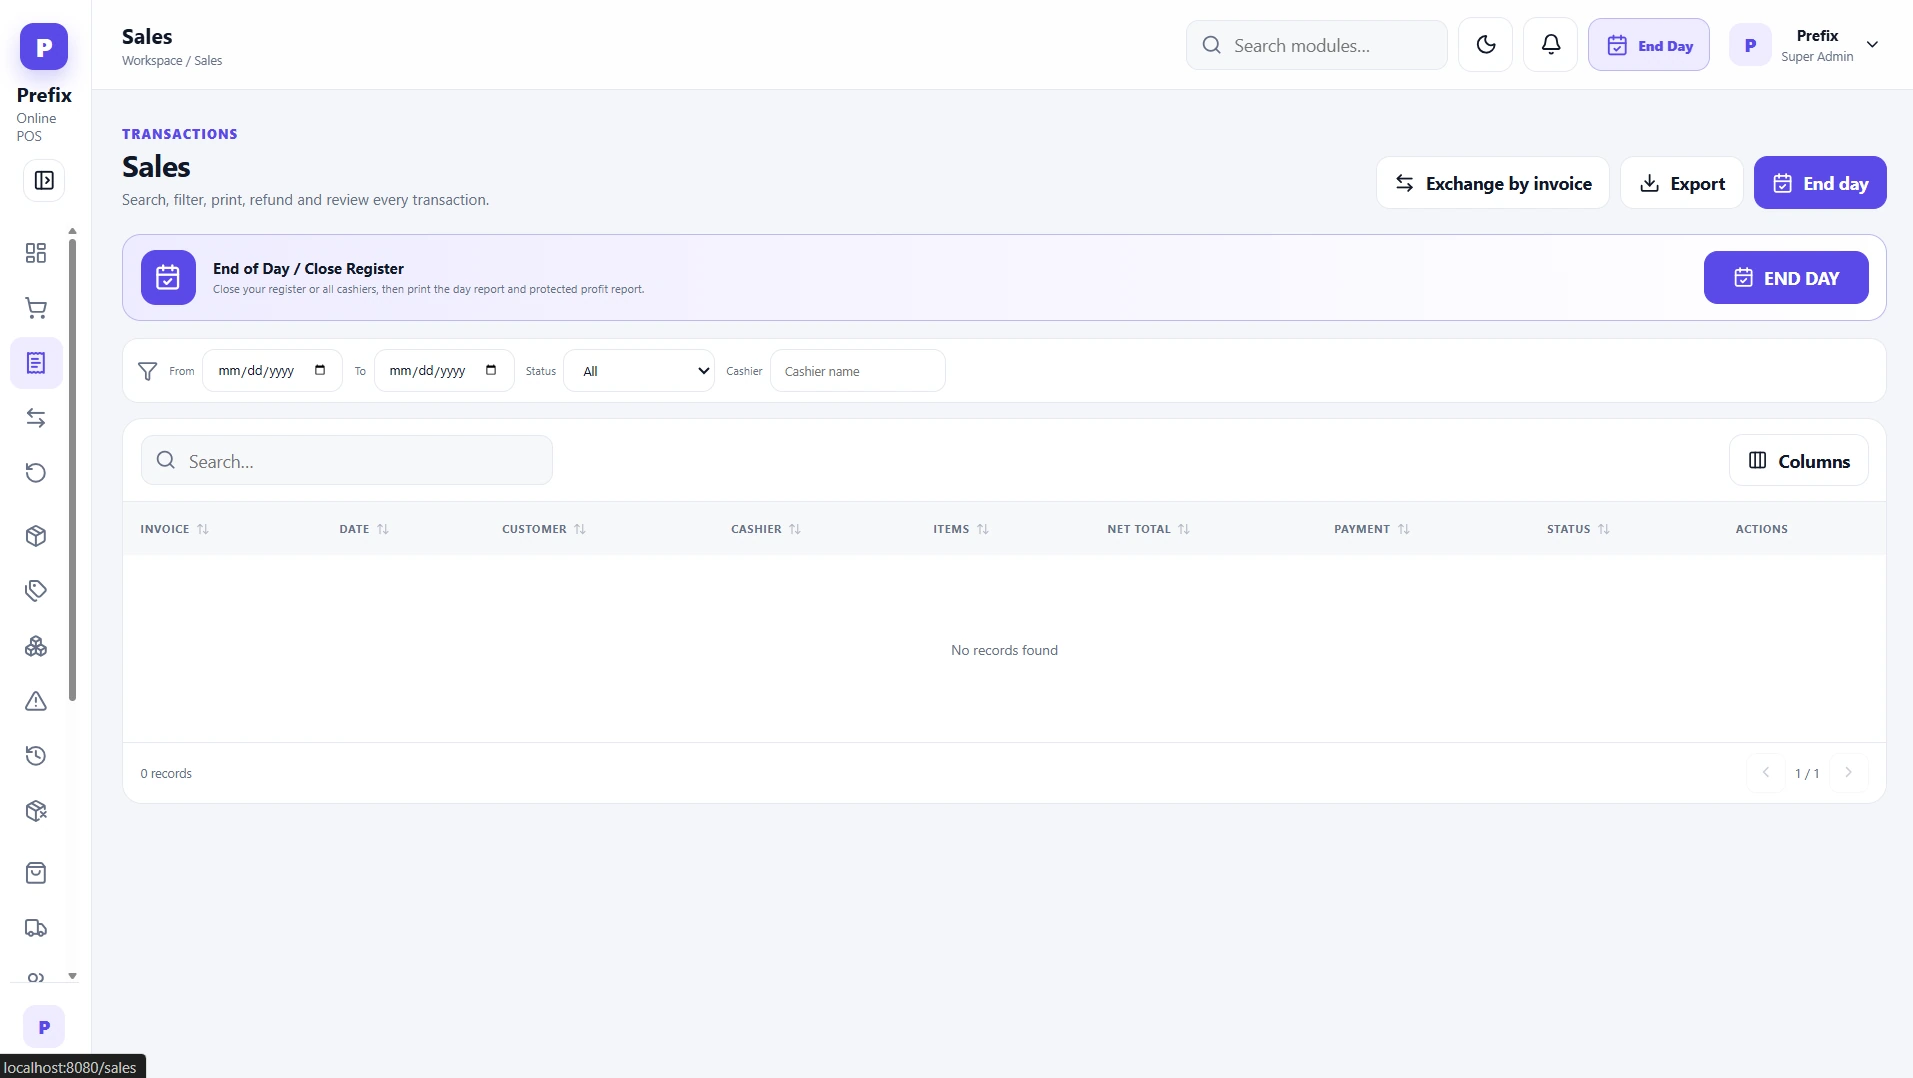Open the stacked cubes sidebar icon
The height and width of the screenshot is (1078, 1913).
pyautogui.click(x=36, y=646)
